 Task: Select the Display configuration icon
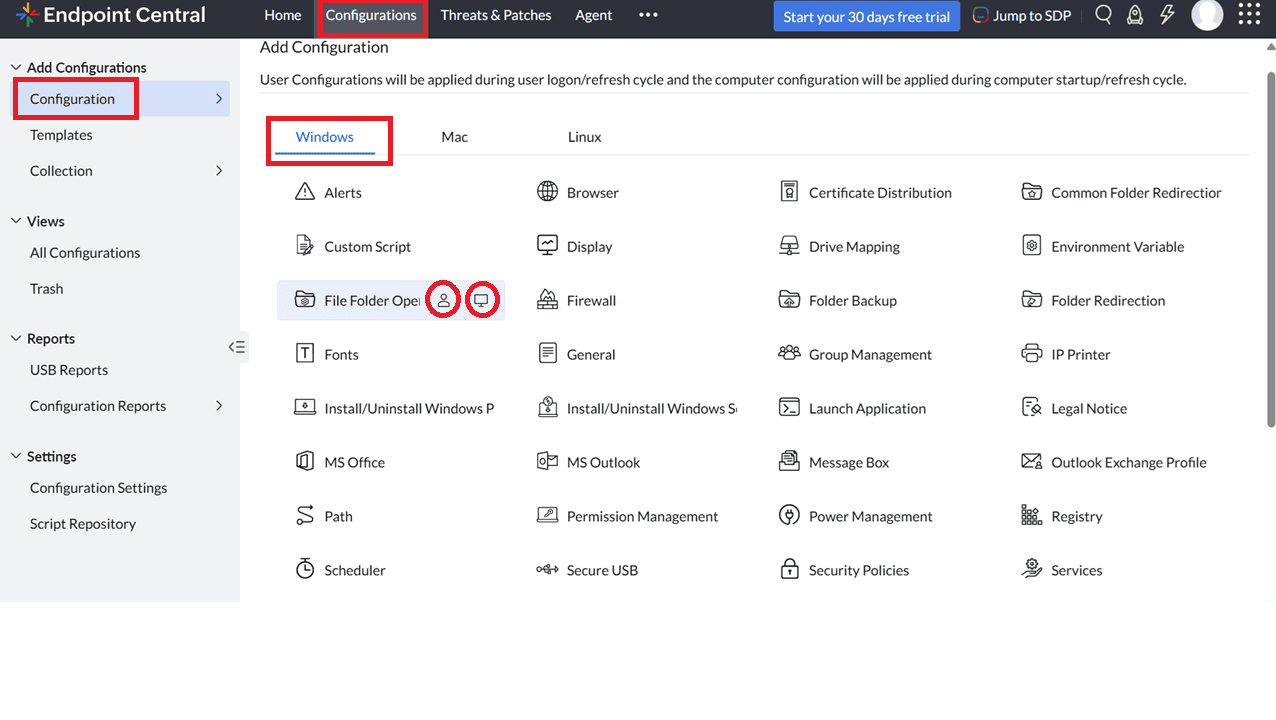[547, 245]
